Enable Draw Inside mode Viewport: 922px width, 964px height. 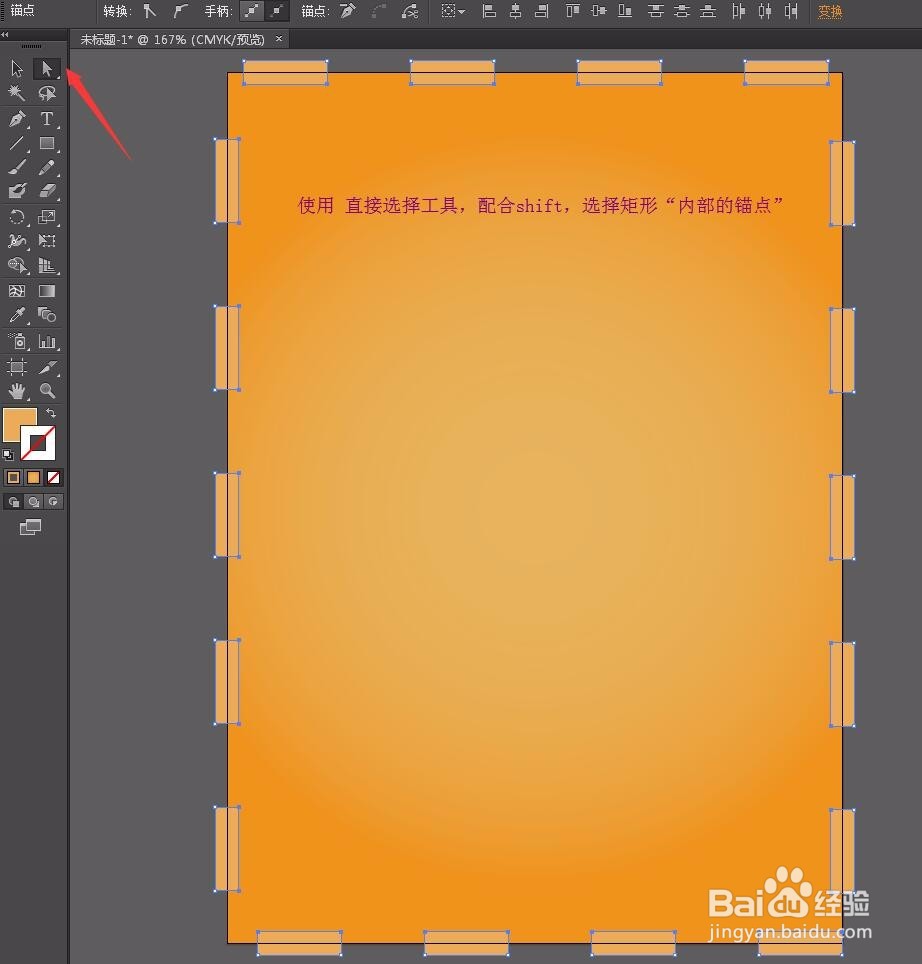tap(53, 502)
